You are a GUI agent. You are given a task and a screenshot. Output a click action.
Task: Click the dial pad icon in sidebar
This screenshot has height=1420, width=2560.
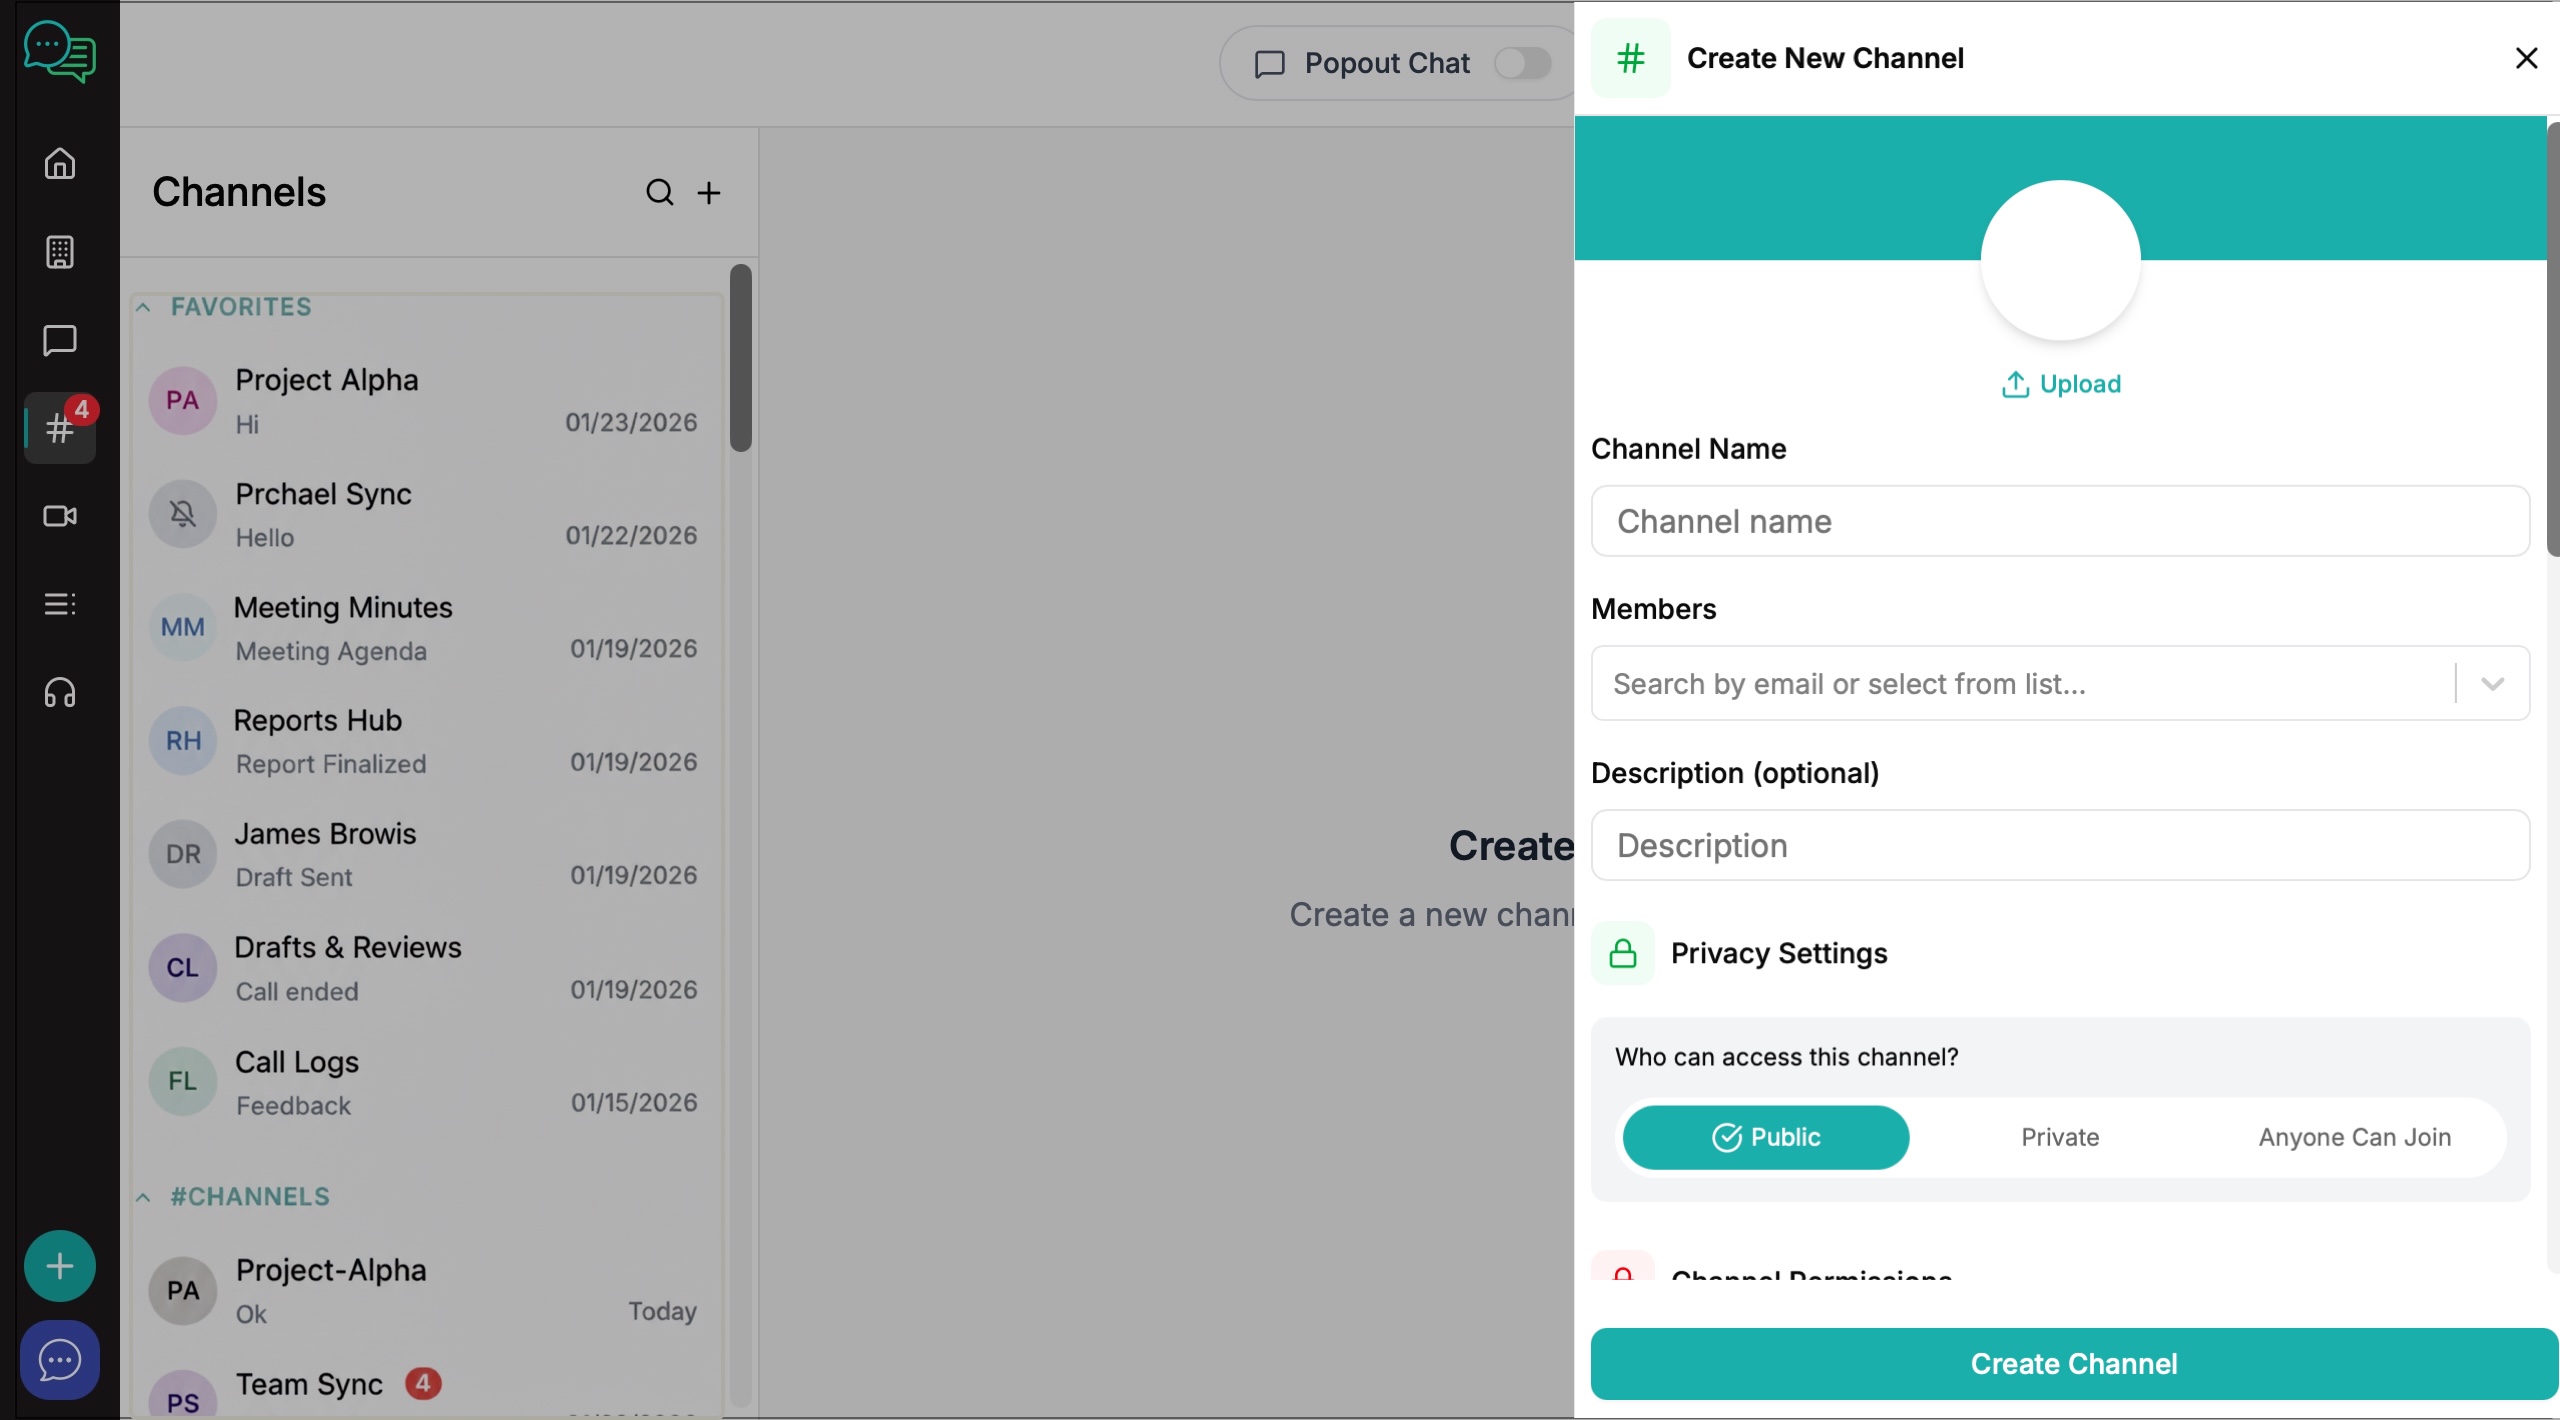pos(60,252)
